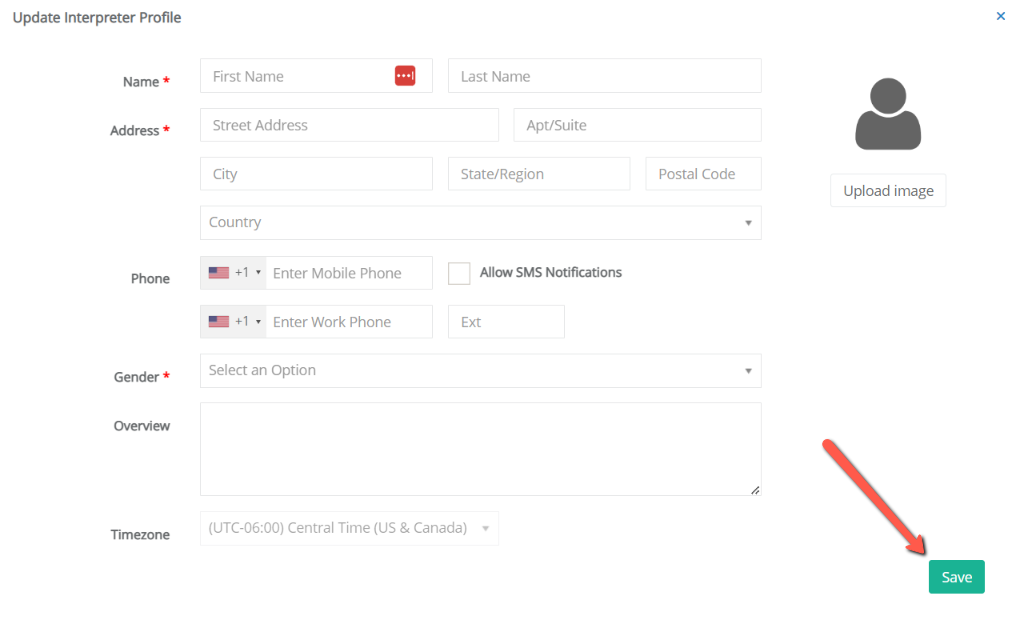Click the resize handle on Overview textarea
Viewport: 1016px width, 635px height.
coord(756,489)
